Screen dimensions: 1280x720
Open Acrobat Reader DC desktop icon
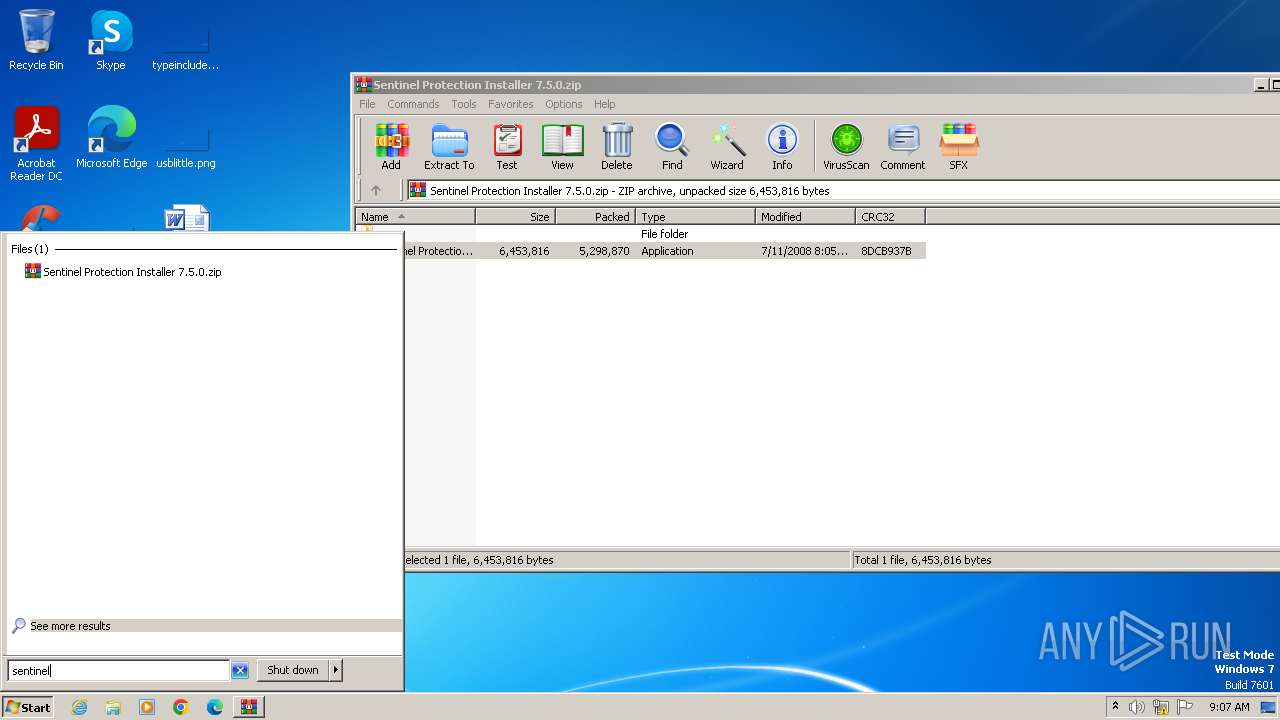[36, 145]
